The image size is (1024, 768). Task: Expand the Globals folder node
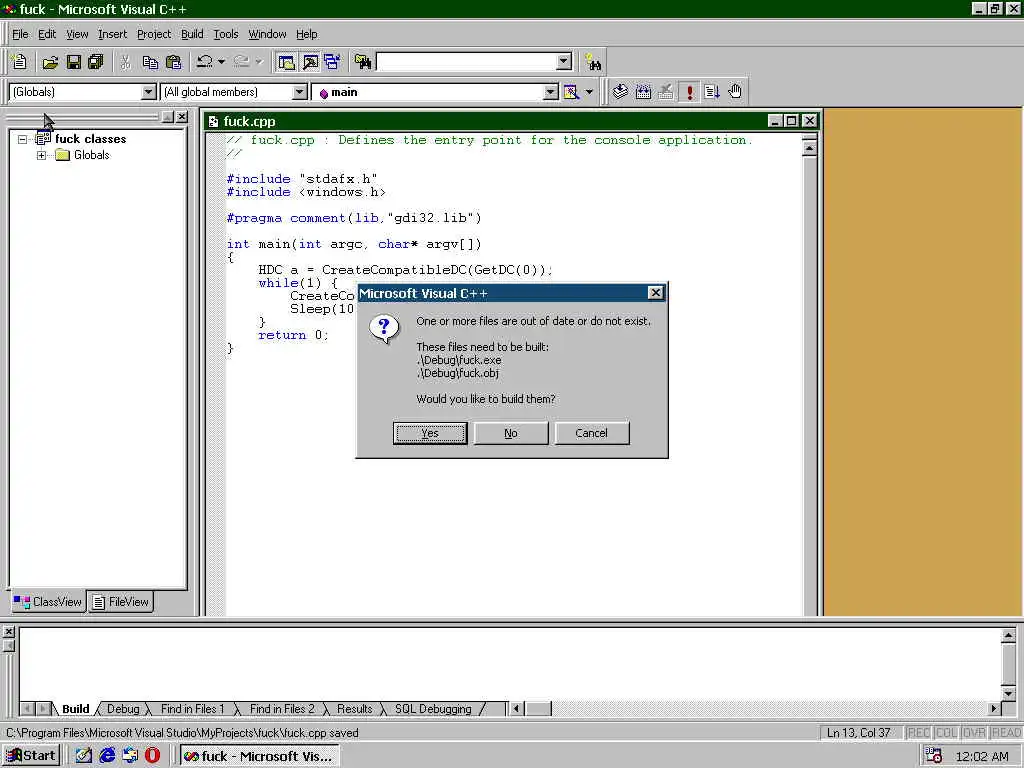(41, 155)
